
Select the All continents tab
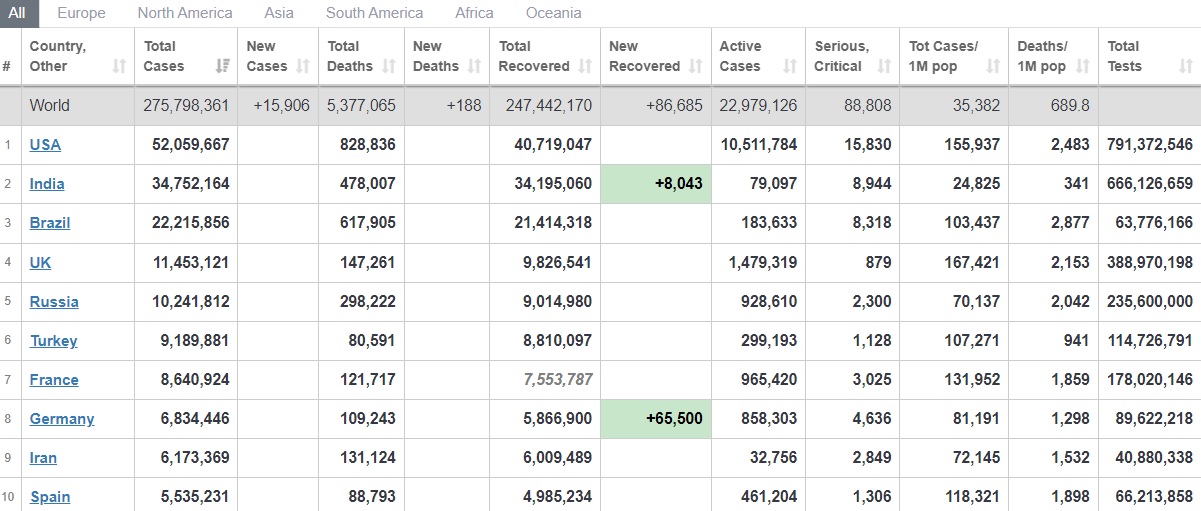18,13
